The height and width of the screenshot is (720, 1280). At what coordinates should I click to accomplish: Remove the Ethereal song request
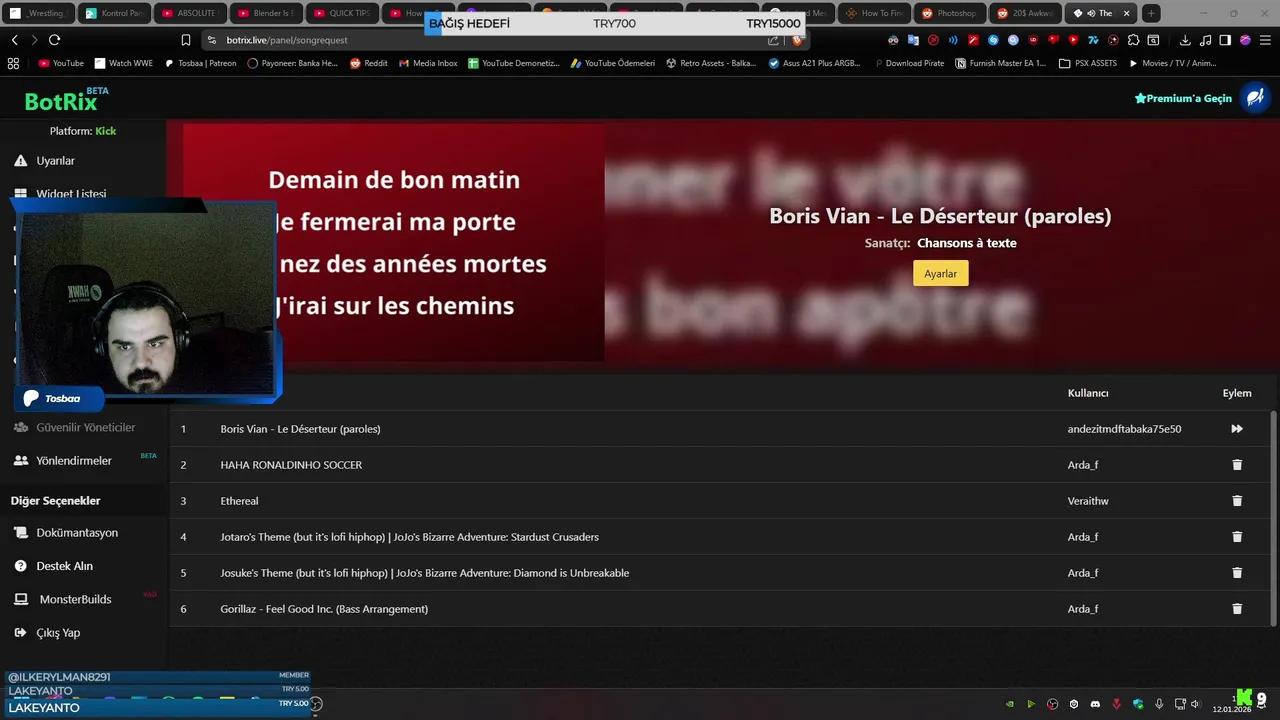(x=1237, y=501)
